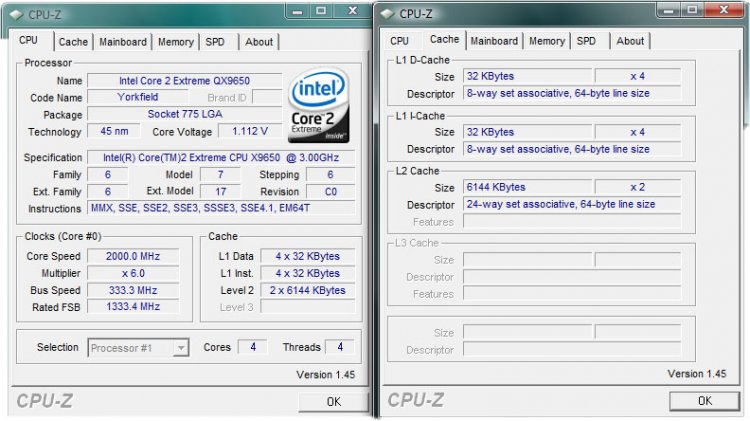The width and height of the screenshot is (750, 421).
Task: Click L1 D-Cache multiplier 'x 4'
Action: [x=638, y=76]
